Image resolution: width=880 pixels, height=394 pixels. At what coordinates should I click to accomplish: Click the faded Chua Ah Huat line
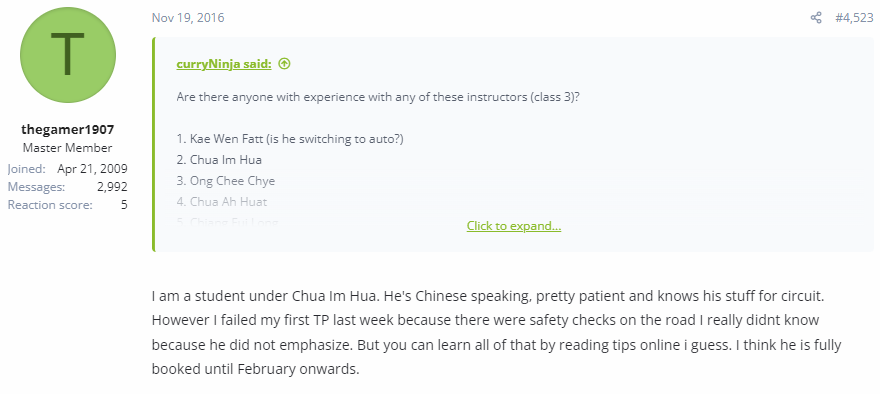click(222, 202)
